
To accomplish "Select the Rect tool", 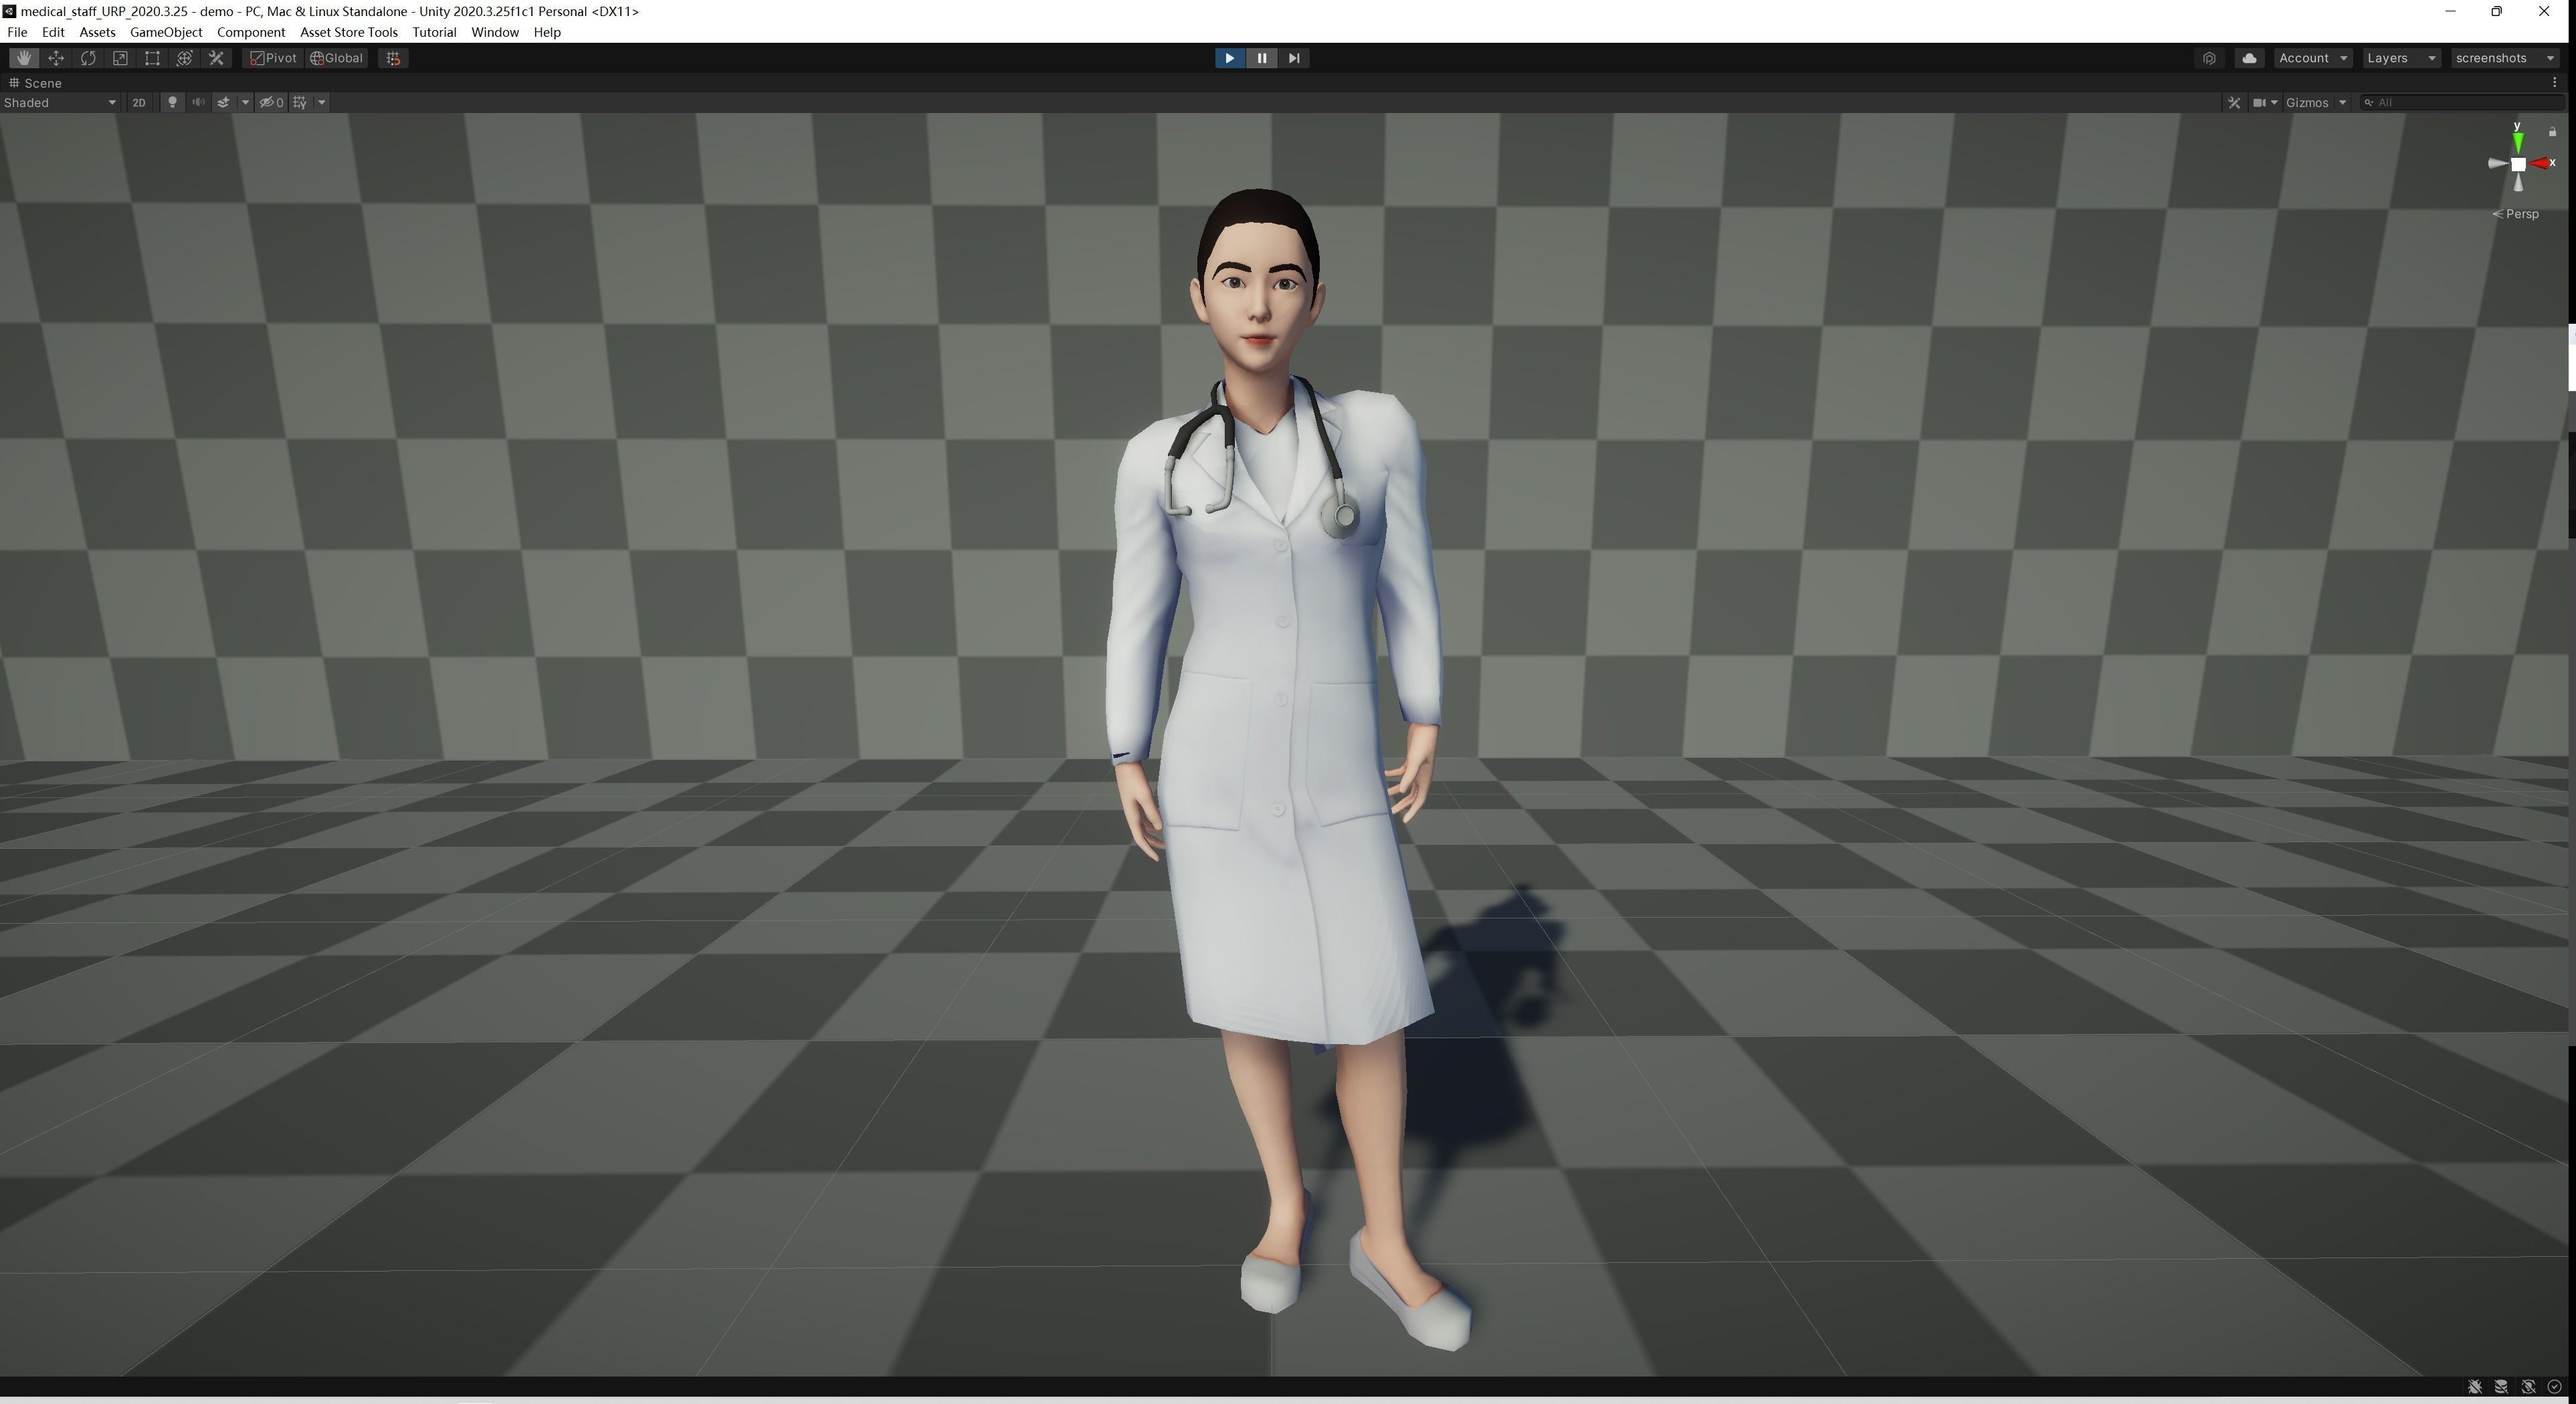I will [x=152, y=58].
